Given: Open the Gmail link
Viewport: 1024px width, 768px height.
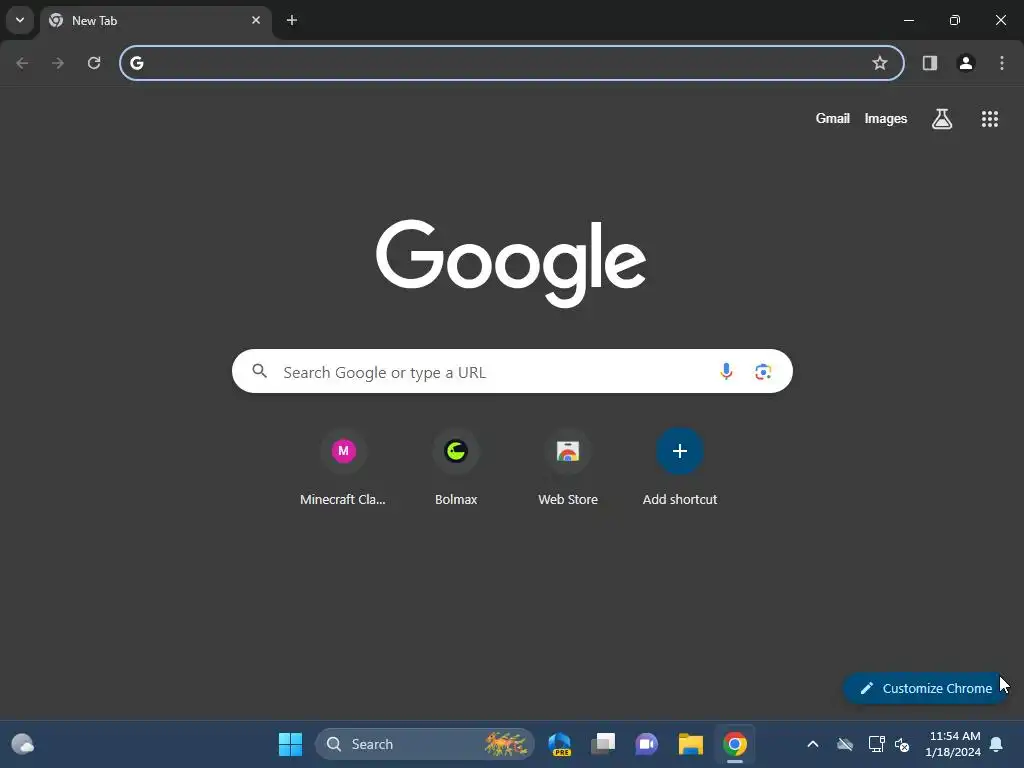Looking at the screenshot, I should tap(833, 118).
